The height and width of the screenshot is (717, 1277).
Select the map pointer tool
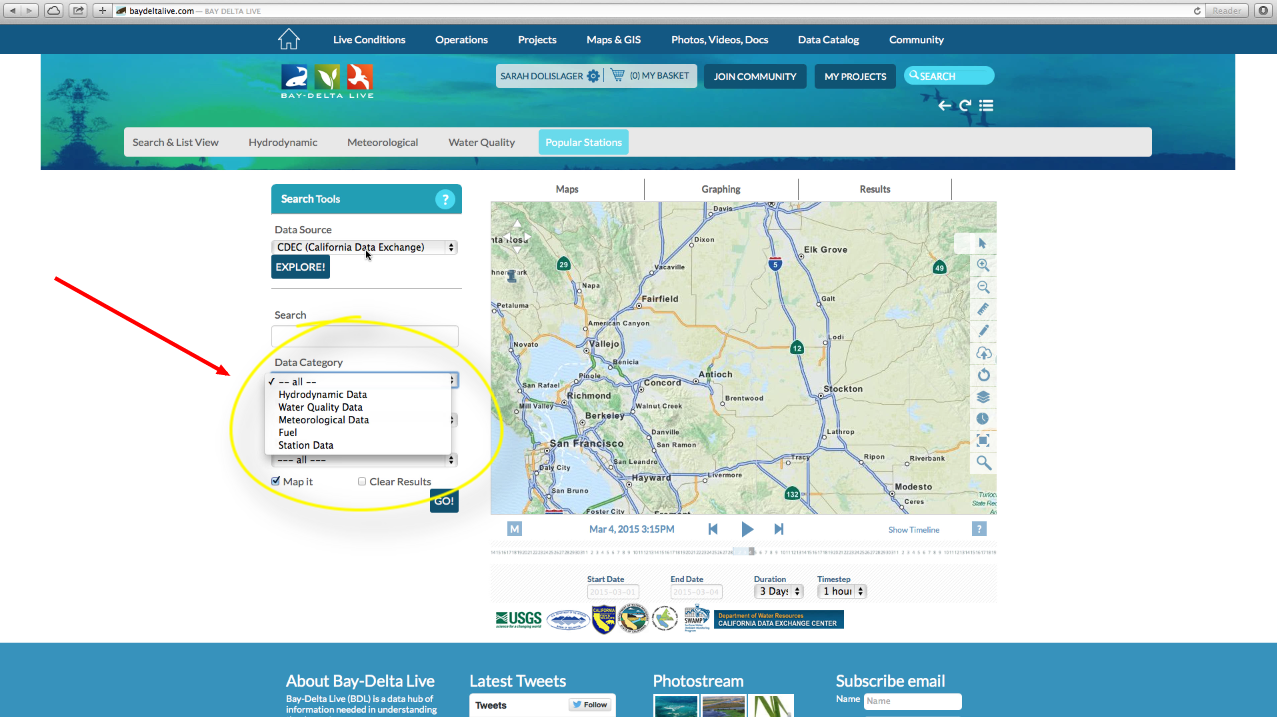click(x=983, y=243)
